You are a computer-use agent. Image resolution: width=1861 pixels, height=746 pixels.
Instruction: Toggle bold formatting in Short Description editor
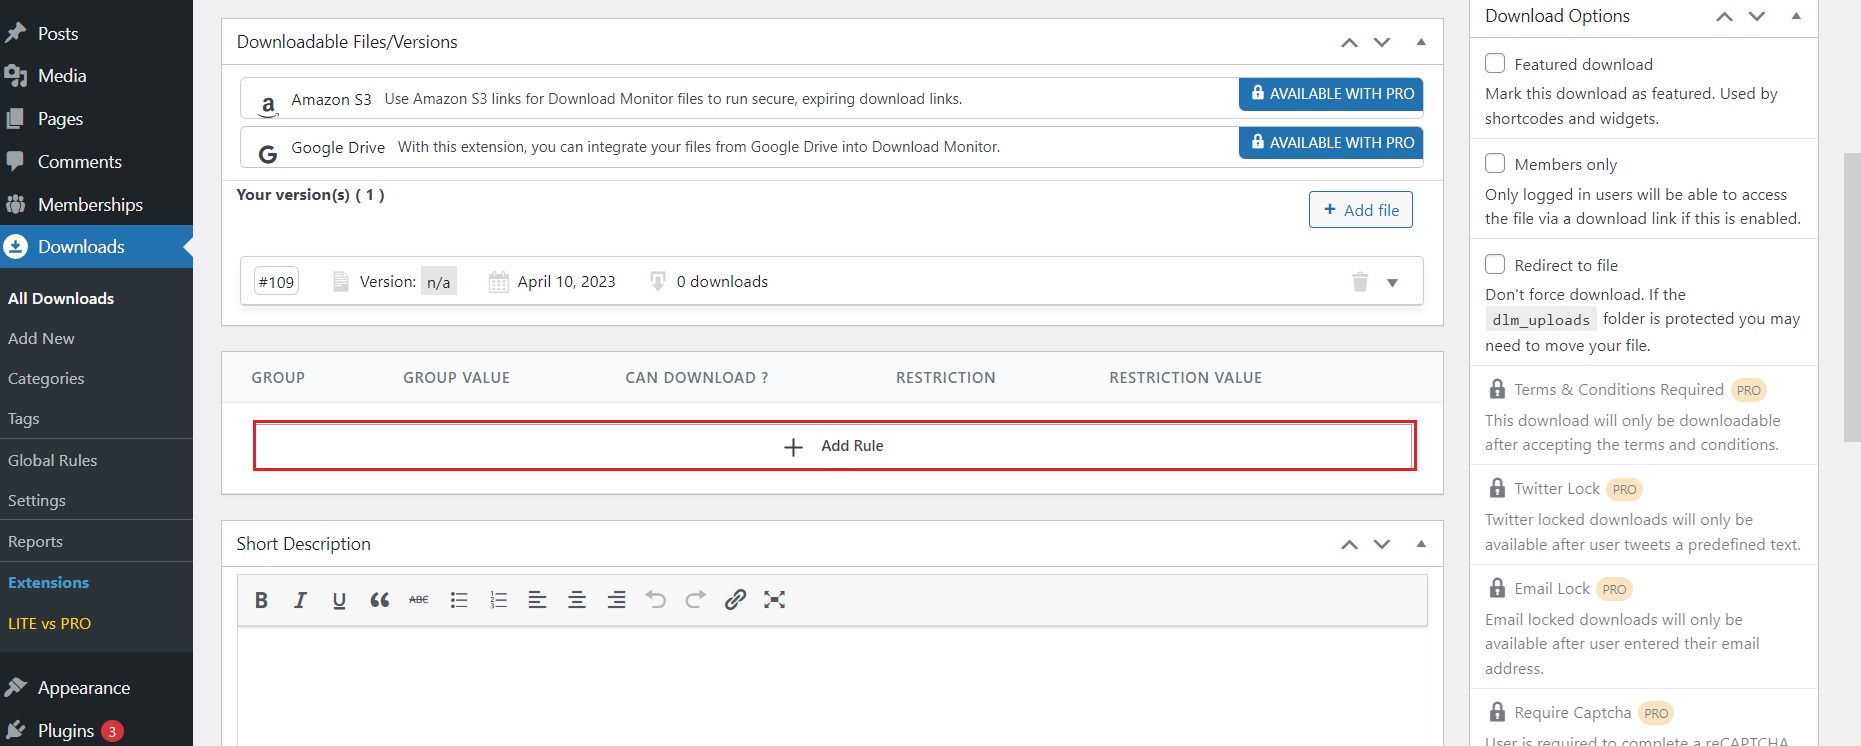pyautogui.click(x=261, y=600)
